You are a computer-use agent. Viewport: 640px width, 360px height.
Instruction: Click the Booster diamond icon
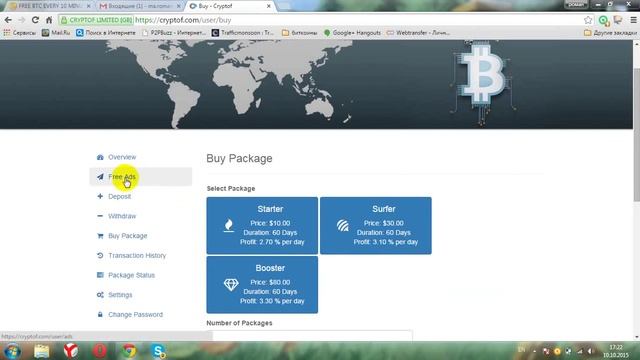click(231, 284)
